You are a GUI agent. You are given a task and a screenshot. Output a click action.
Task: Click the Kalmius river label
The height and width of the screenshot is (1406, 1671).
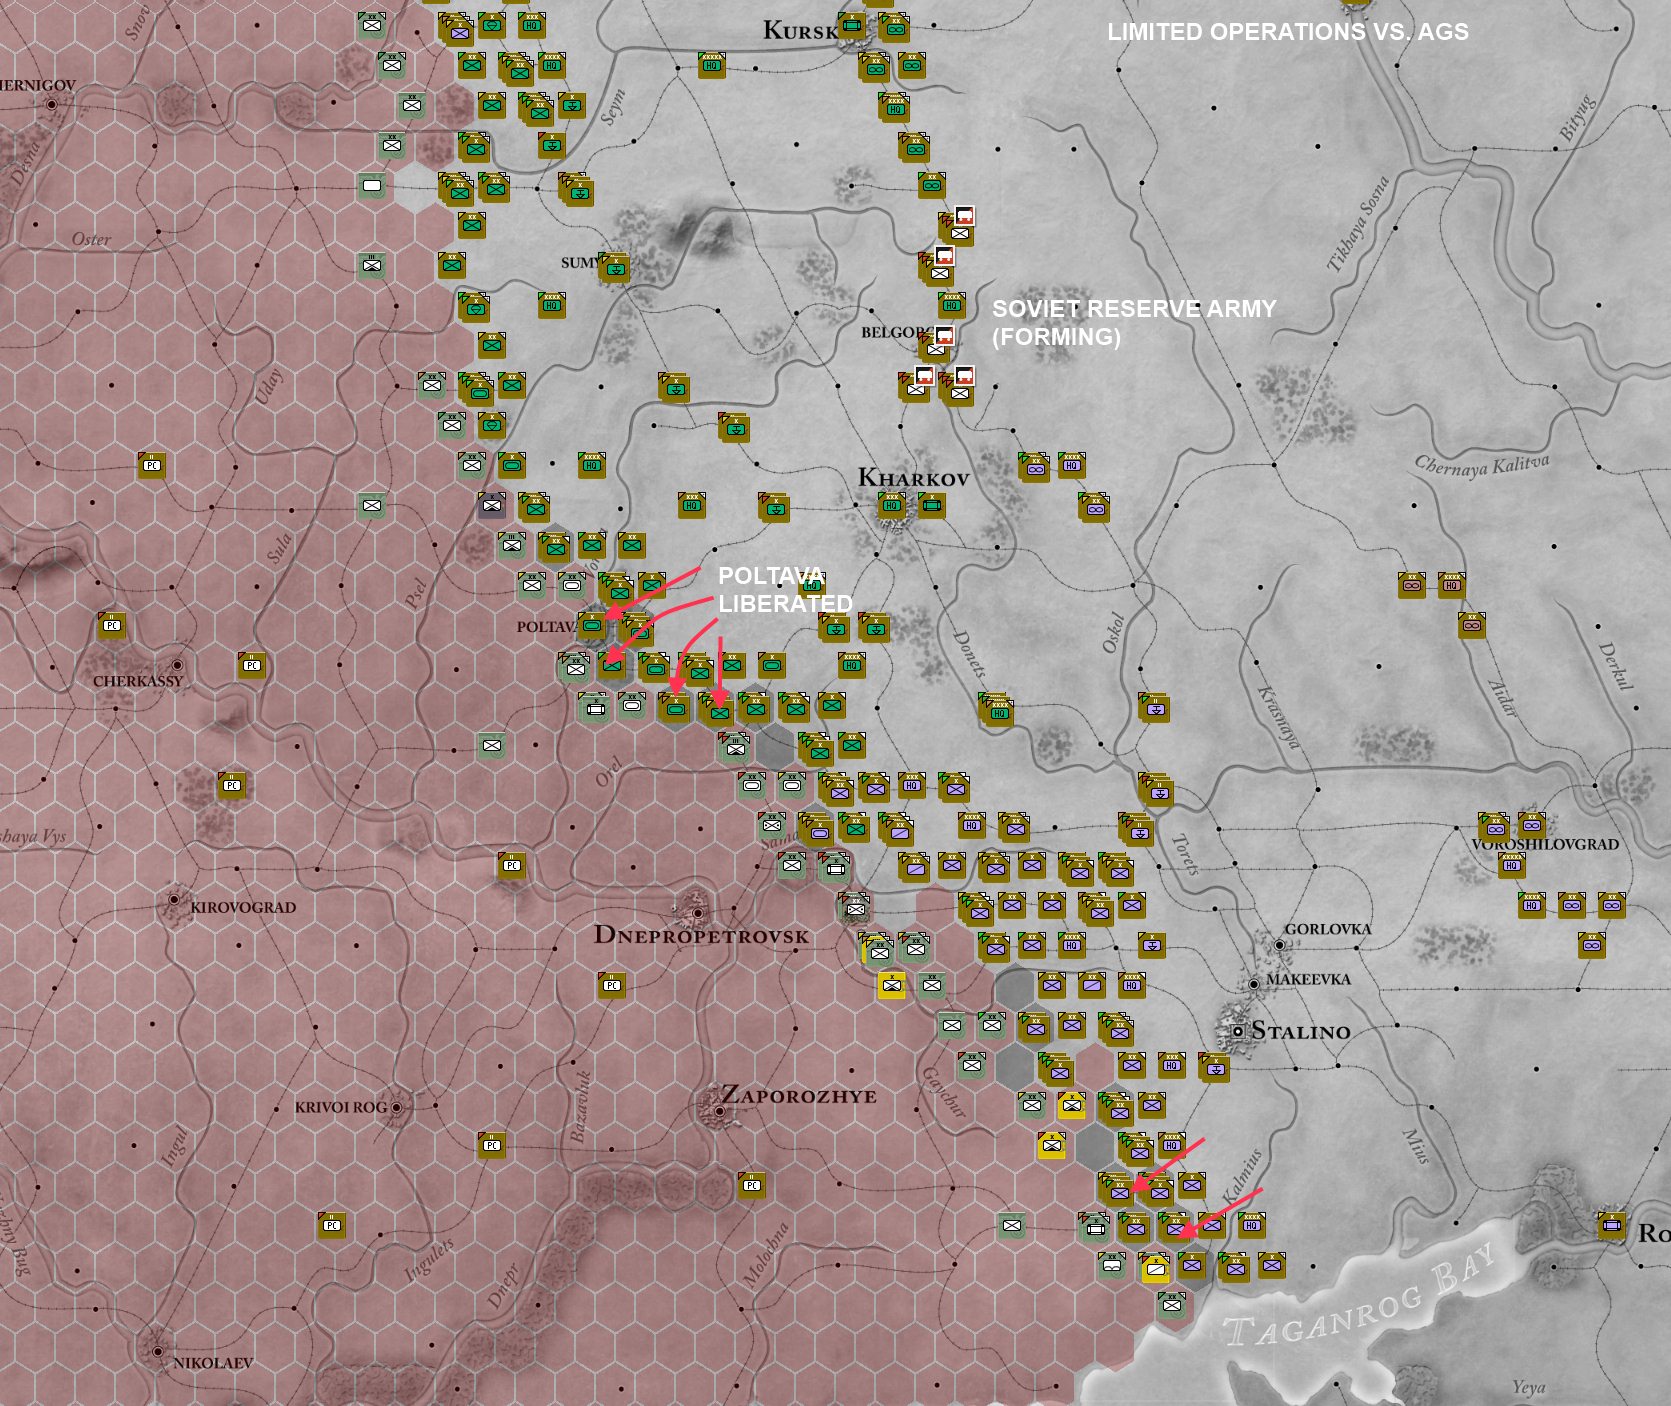1241,1175
